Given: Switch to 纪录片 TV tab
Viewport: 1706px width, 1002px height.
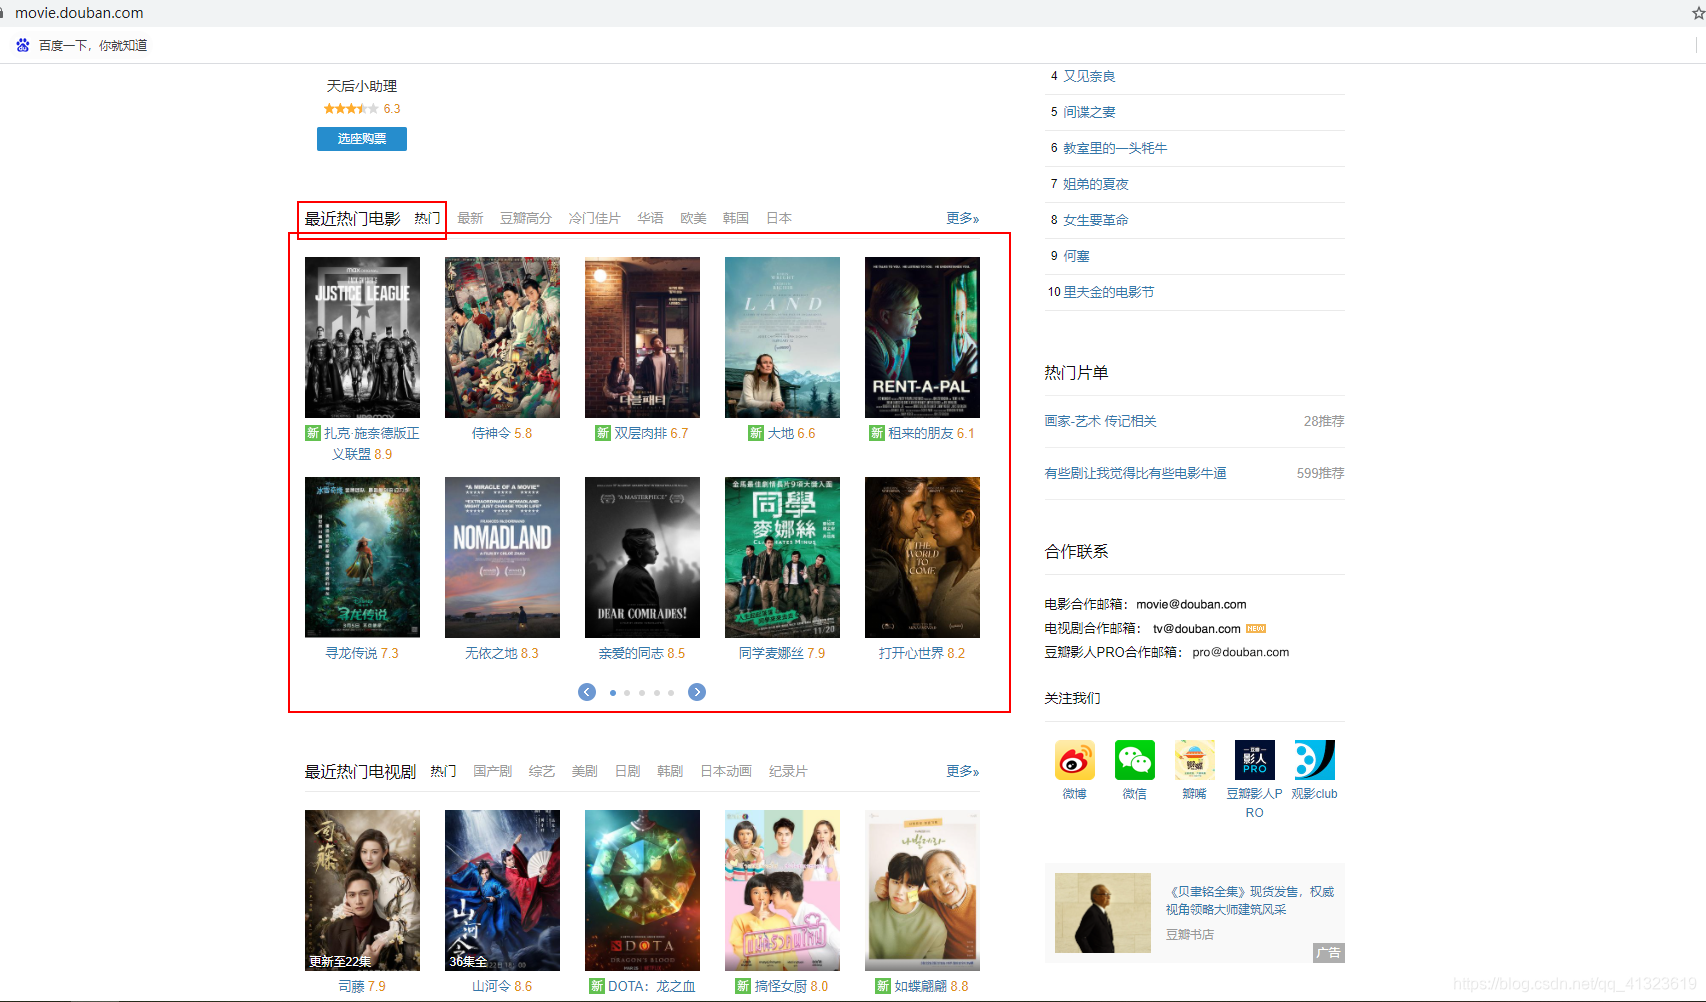Looking at the screenshot, I should pyautogui.click(x=788, y=771).
